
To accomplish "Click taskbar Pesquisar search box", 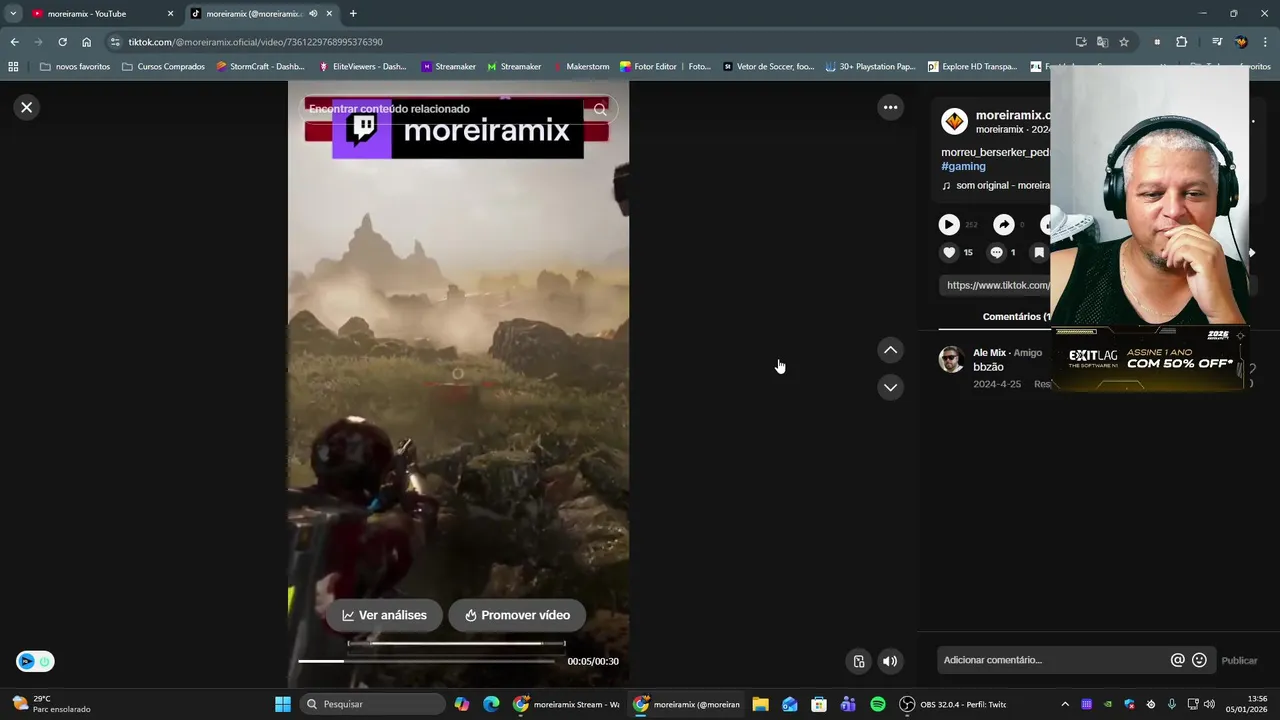I will [x=372, y=704].
